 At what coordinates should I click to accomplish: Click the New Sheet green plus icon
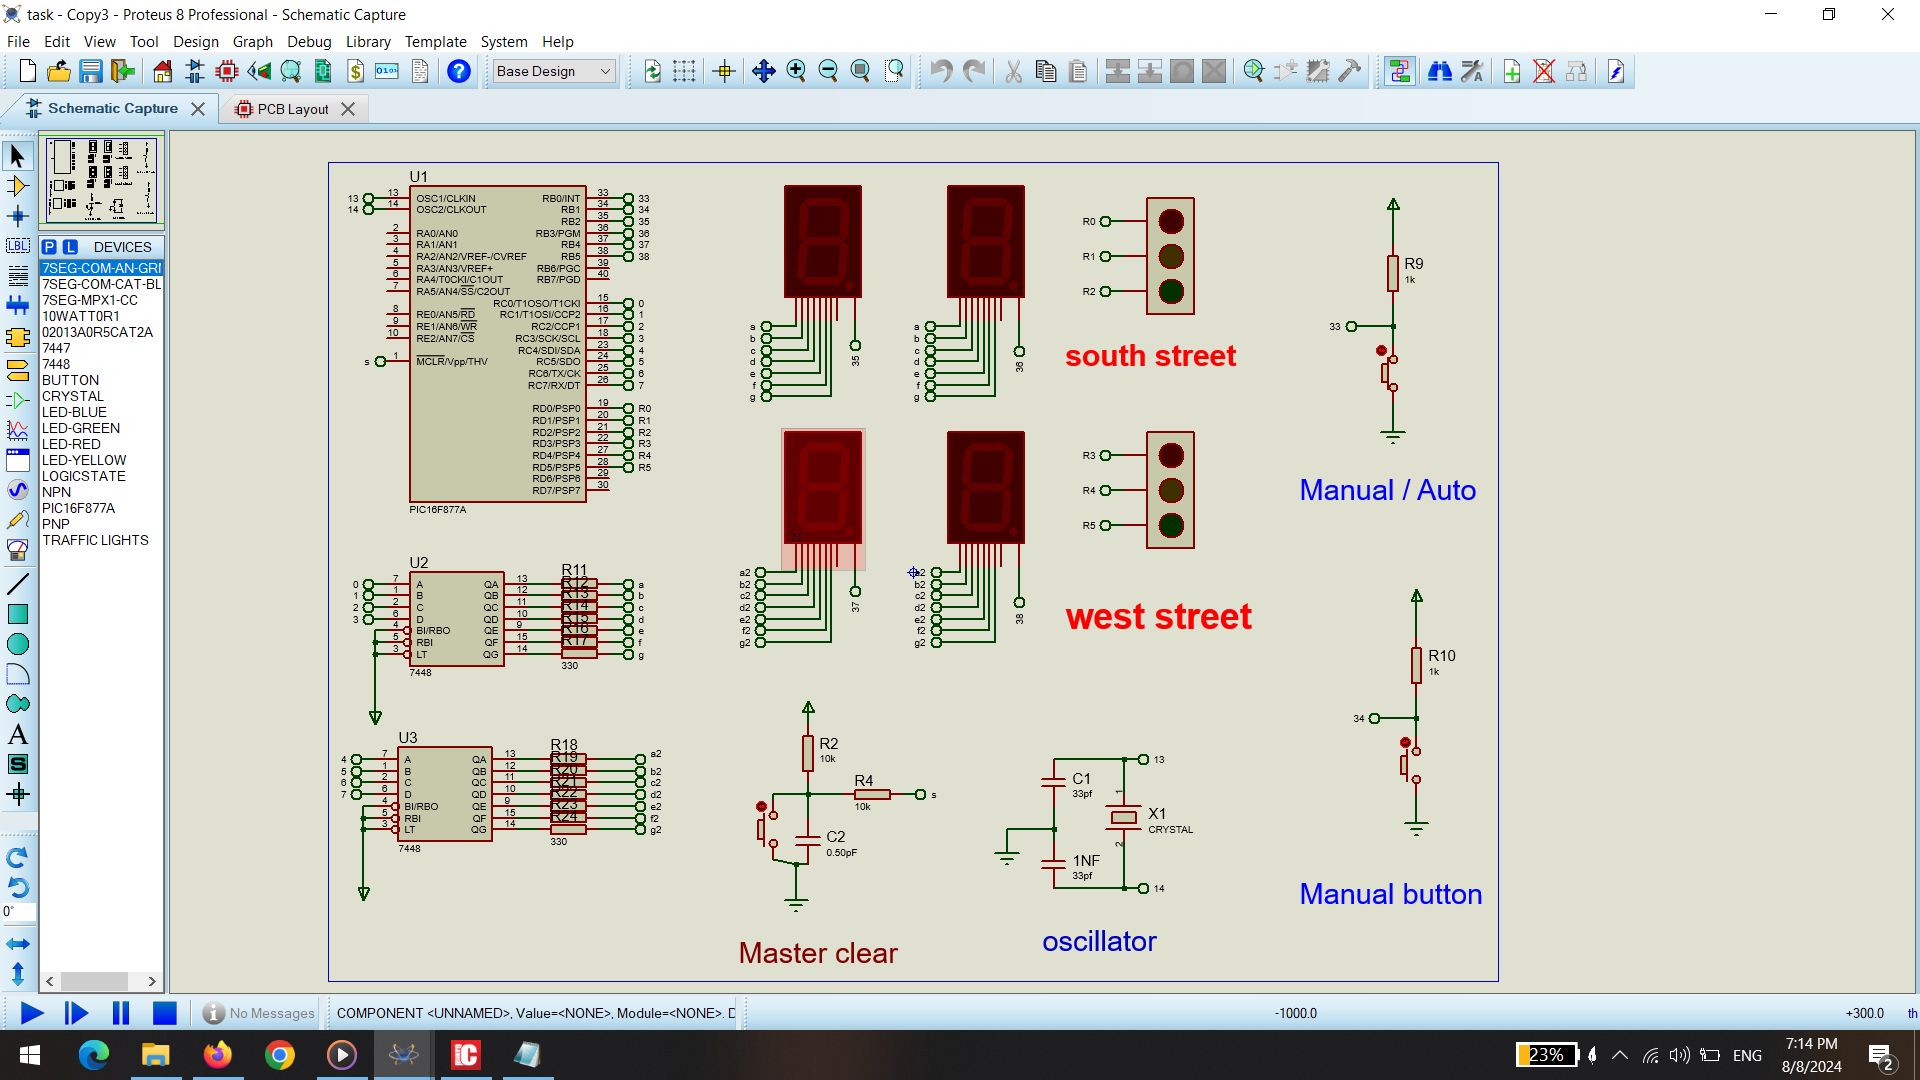tap(1511, 71)
